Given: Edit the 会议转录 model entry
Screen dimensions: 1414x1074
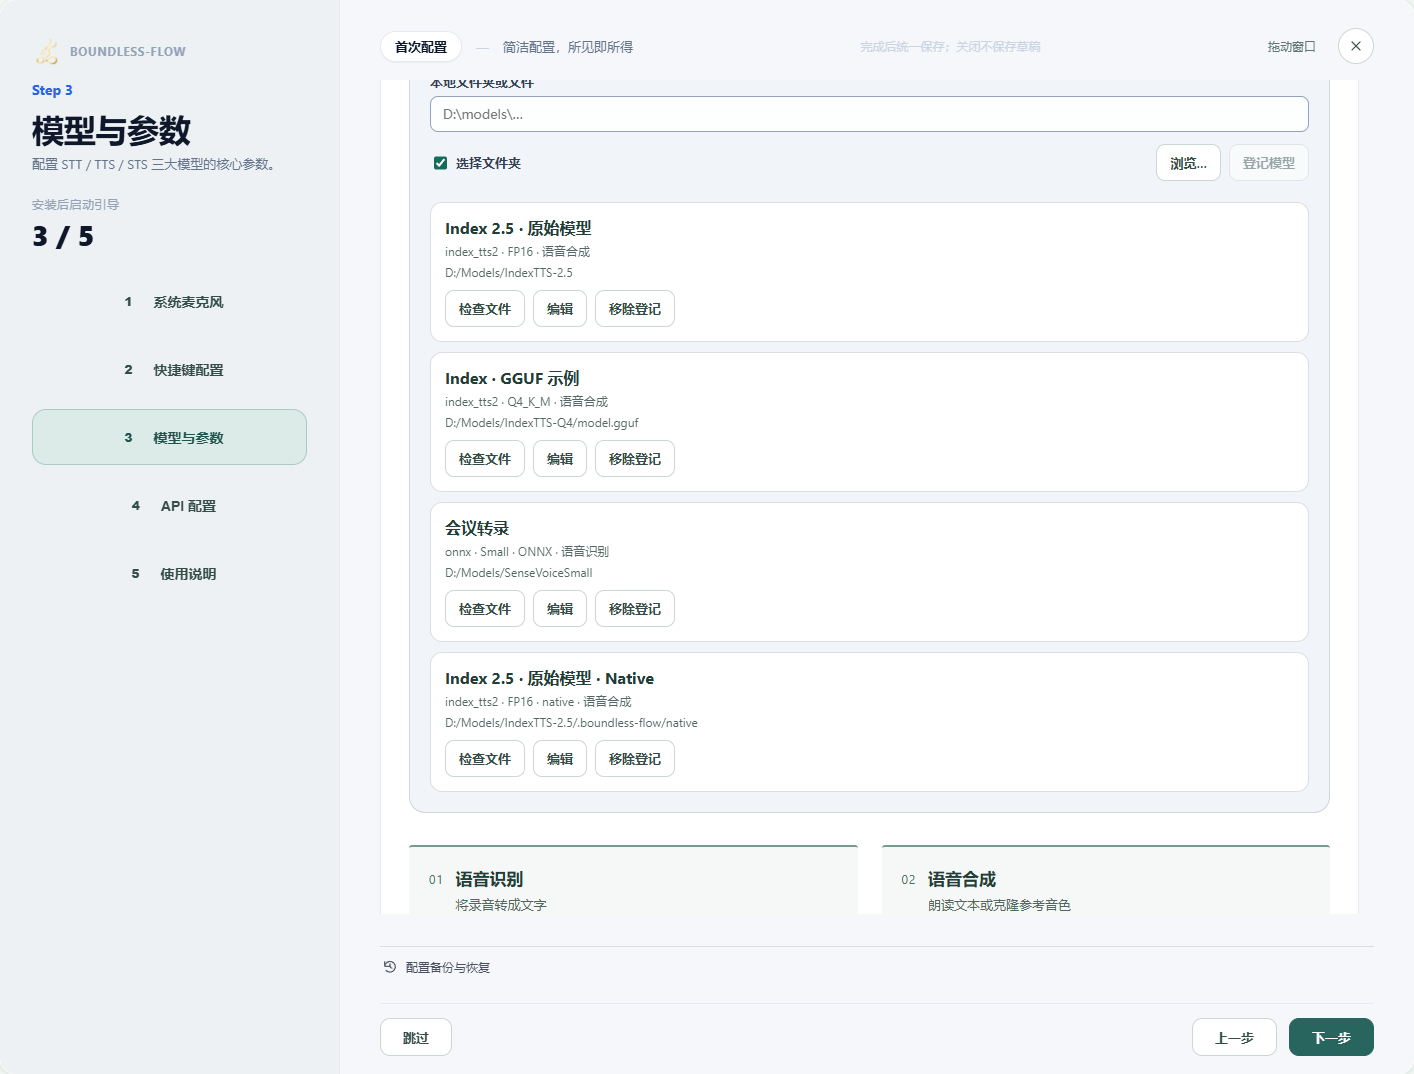Looking at the screenshot, I should pos(560,609).
